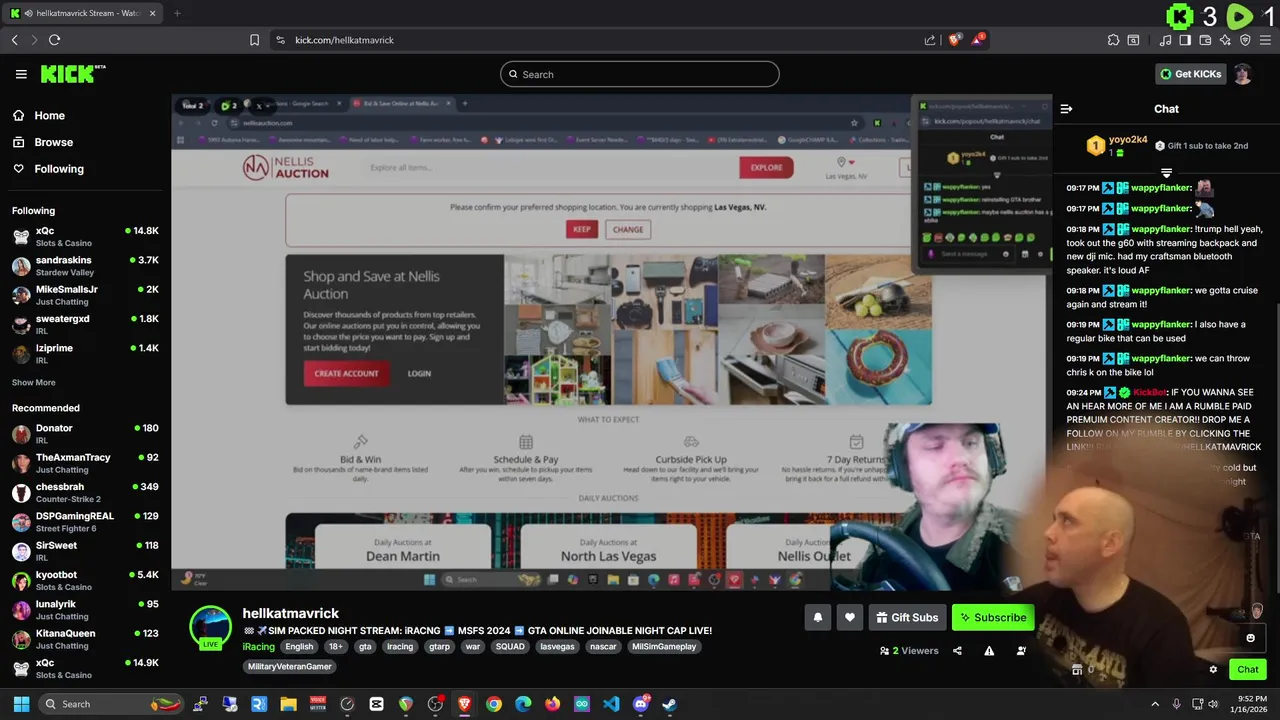Image resolution: width=1280 pixels, height=720 pixels.
Task: Click the notification bell under the stream
Action: (818, 618)
